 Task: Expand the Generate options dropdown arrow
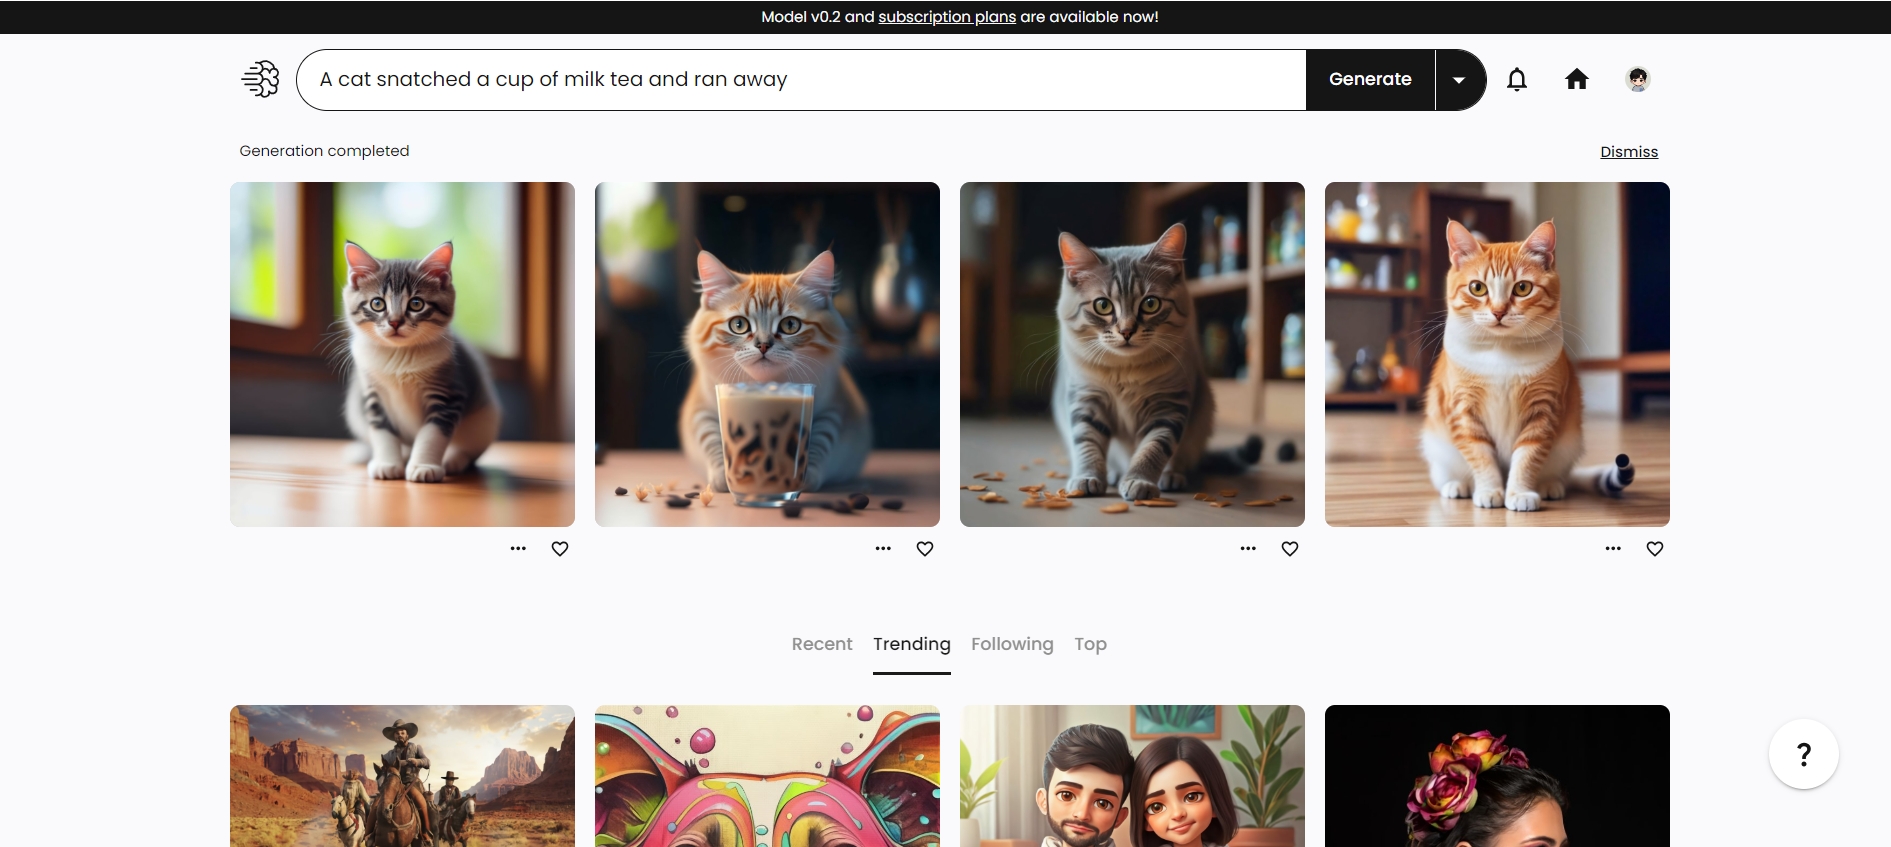pos(1460,80)
